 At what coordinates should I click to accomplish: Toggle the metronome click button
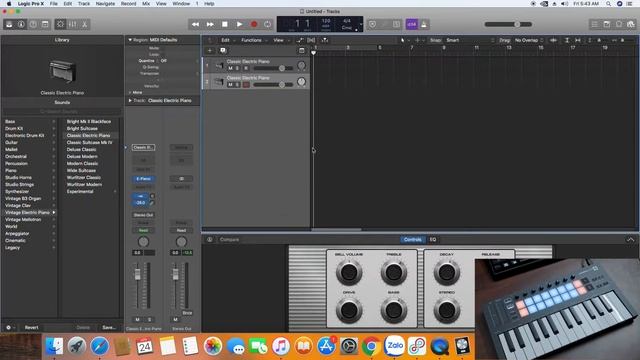click(424, 24)
